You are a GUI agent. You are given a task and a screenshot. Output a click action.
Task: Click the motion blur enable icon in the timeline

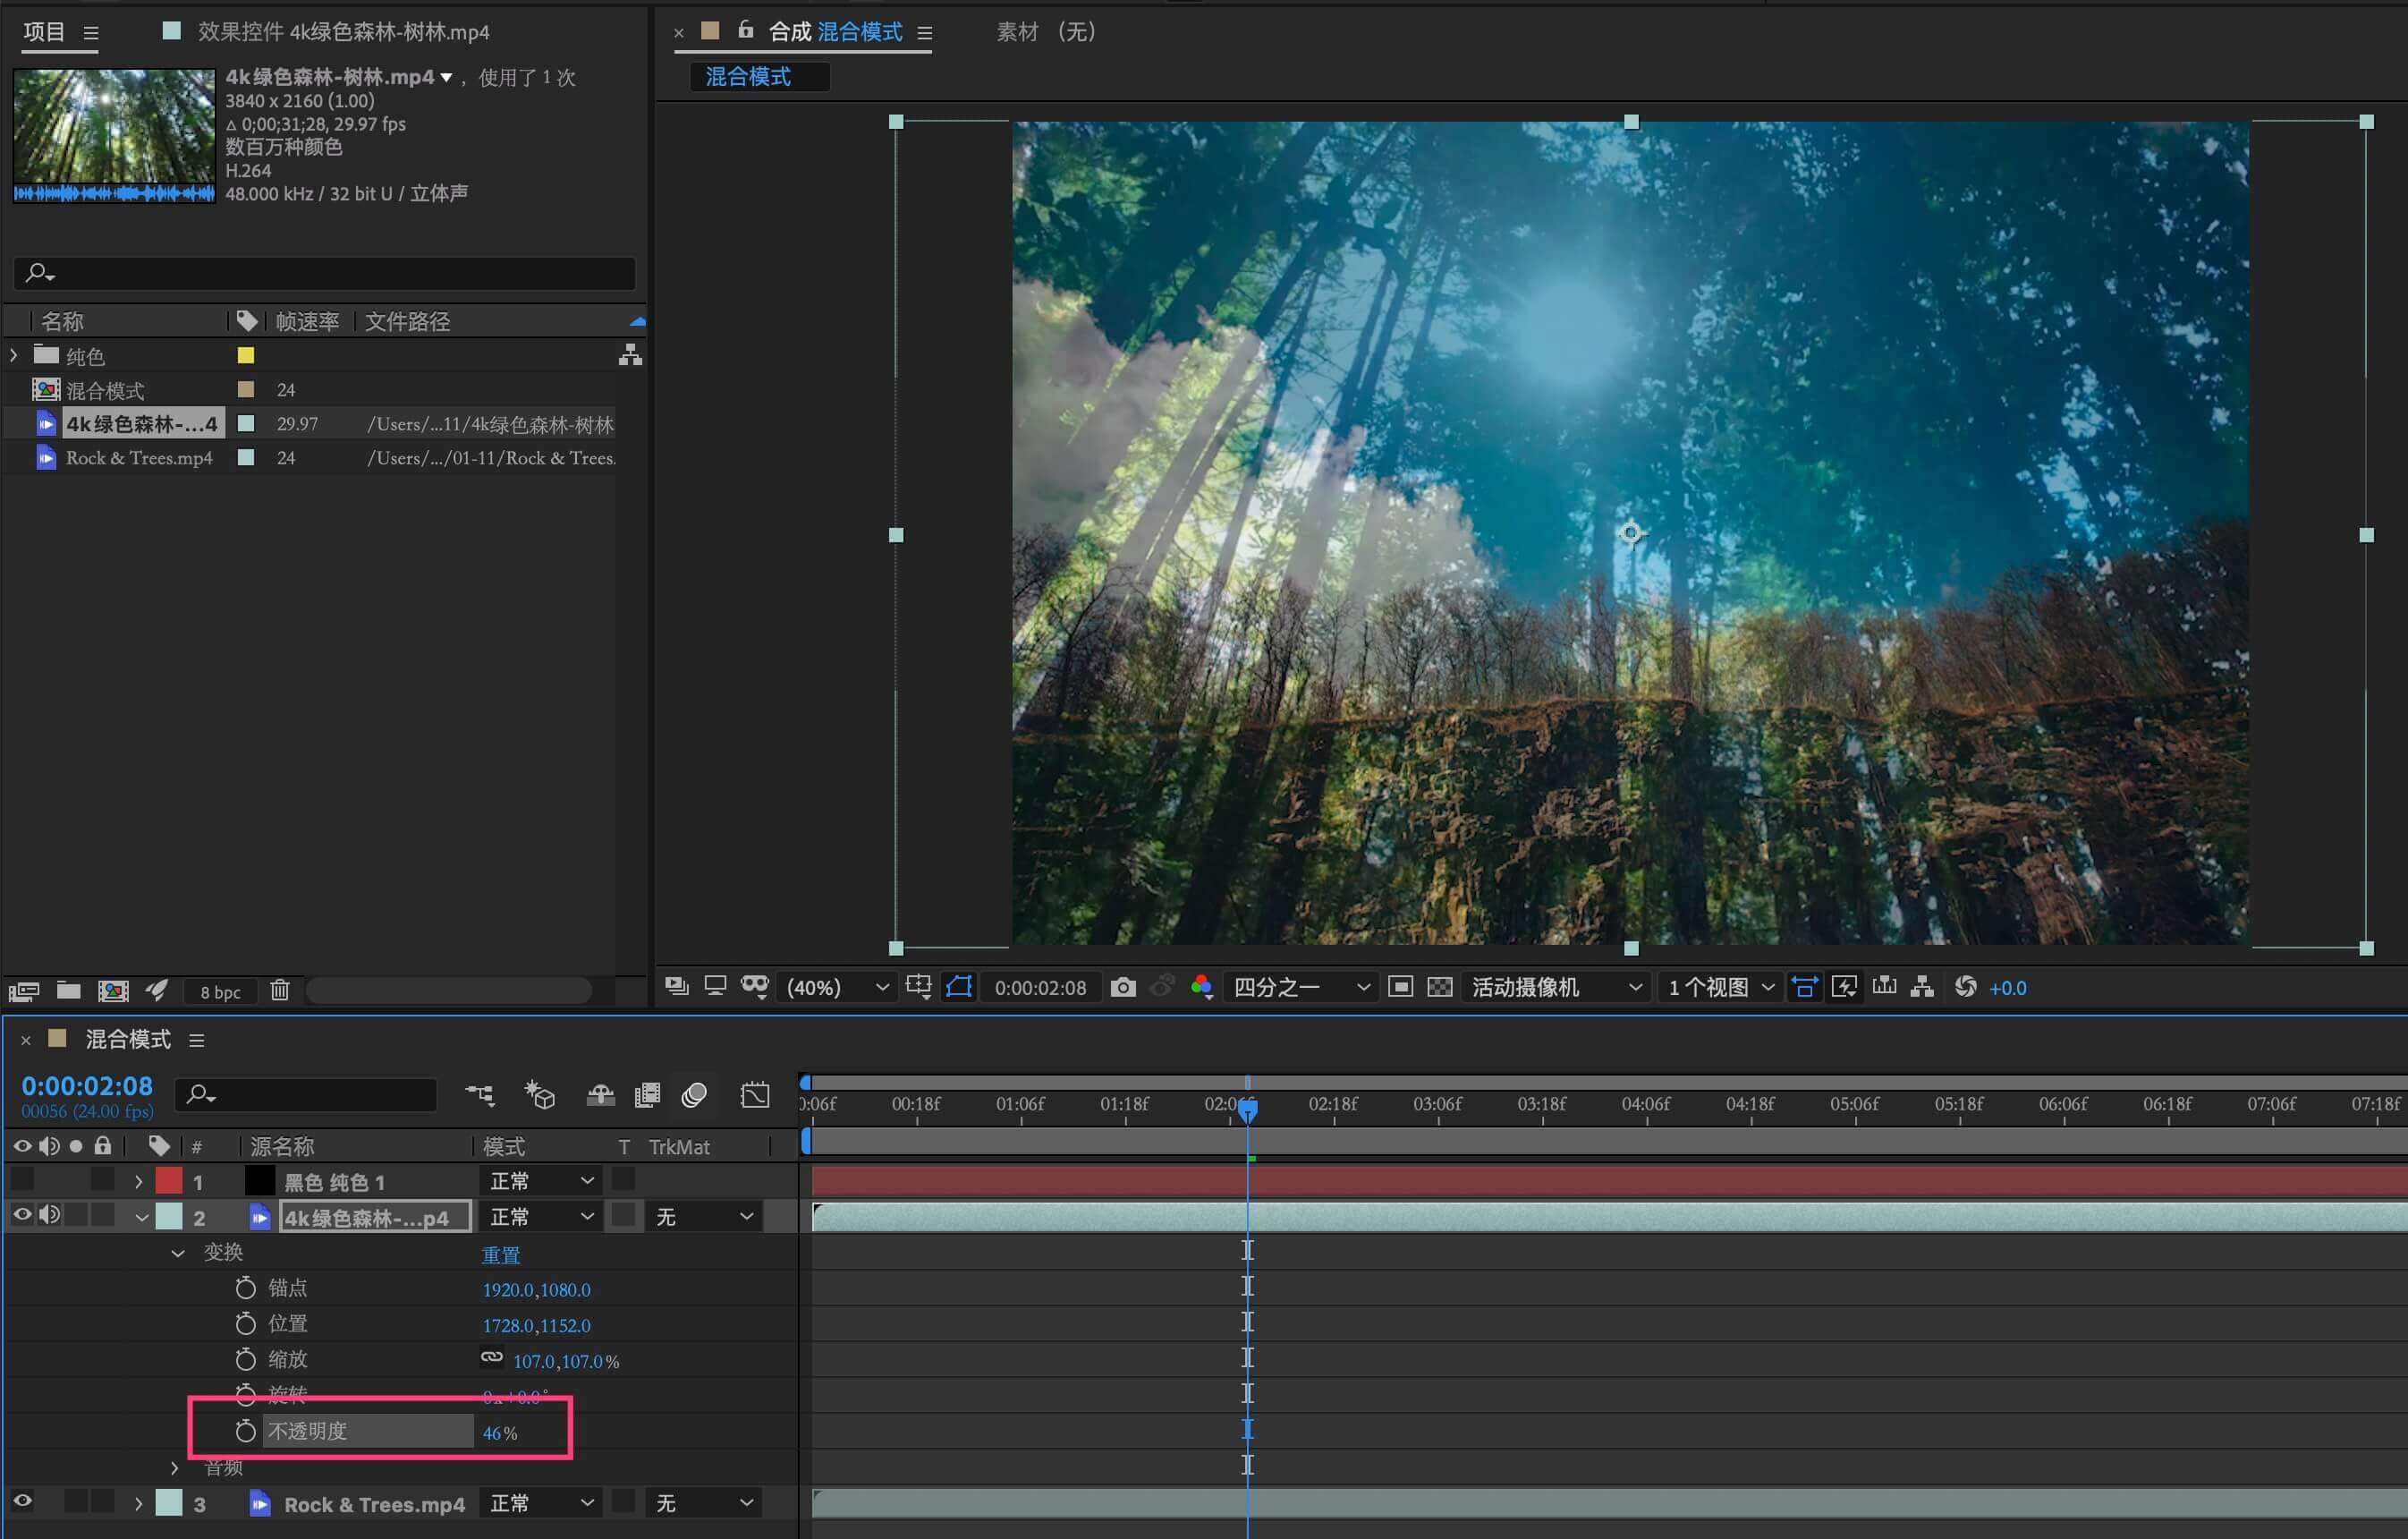(x=694, y=1096)
